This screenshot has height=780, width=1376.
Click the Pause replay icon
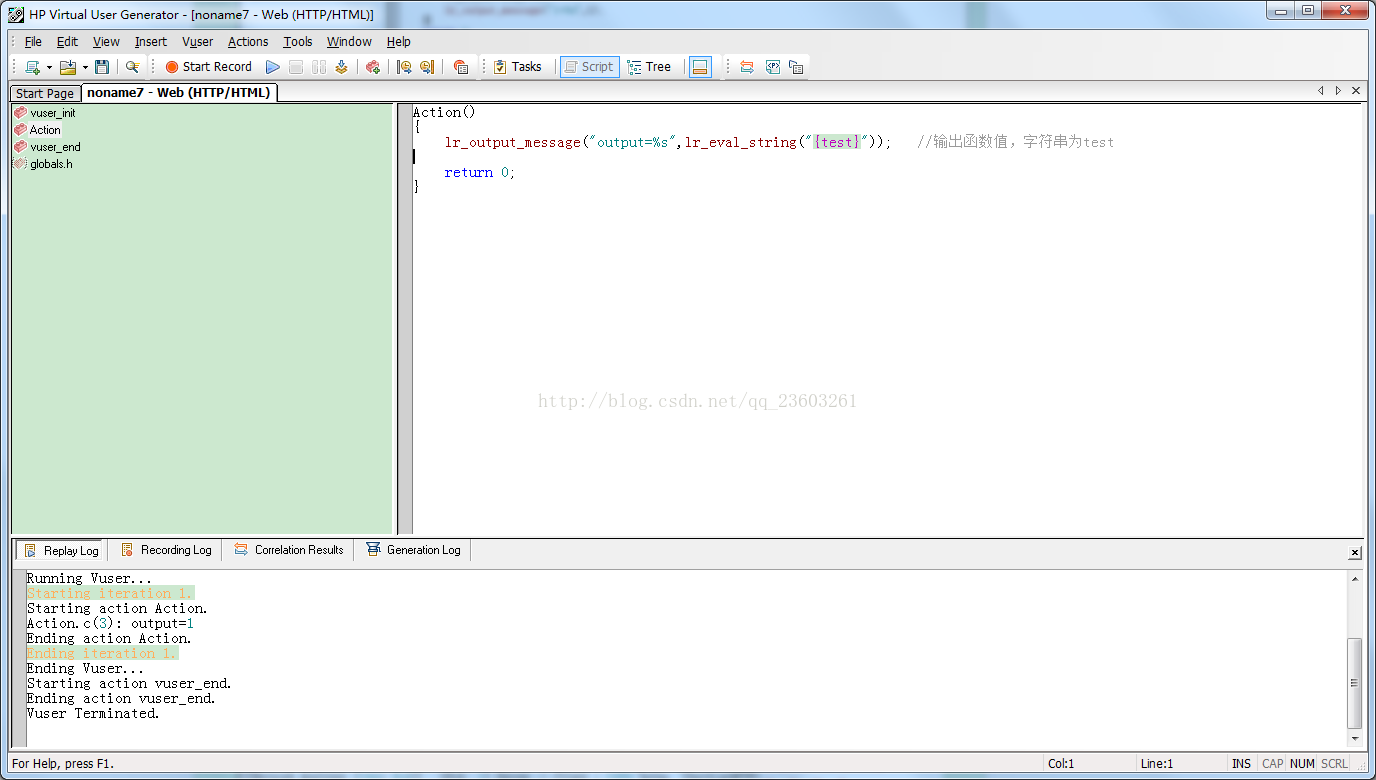coord(319,67)
